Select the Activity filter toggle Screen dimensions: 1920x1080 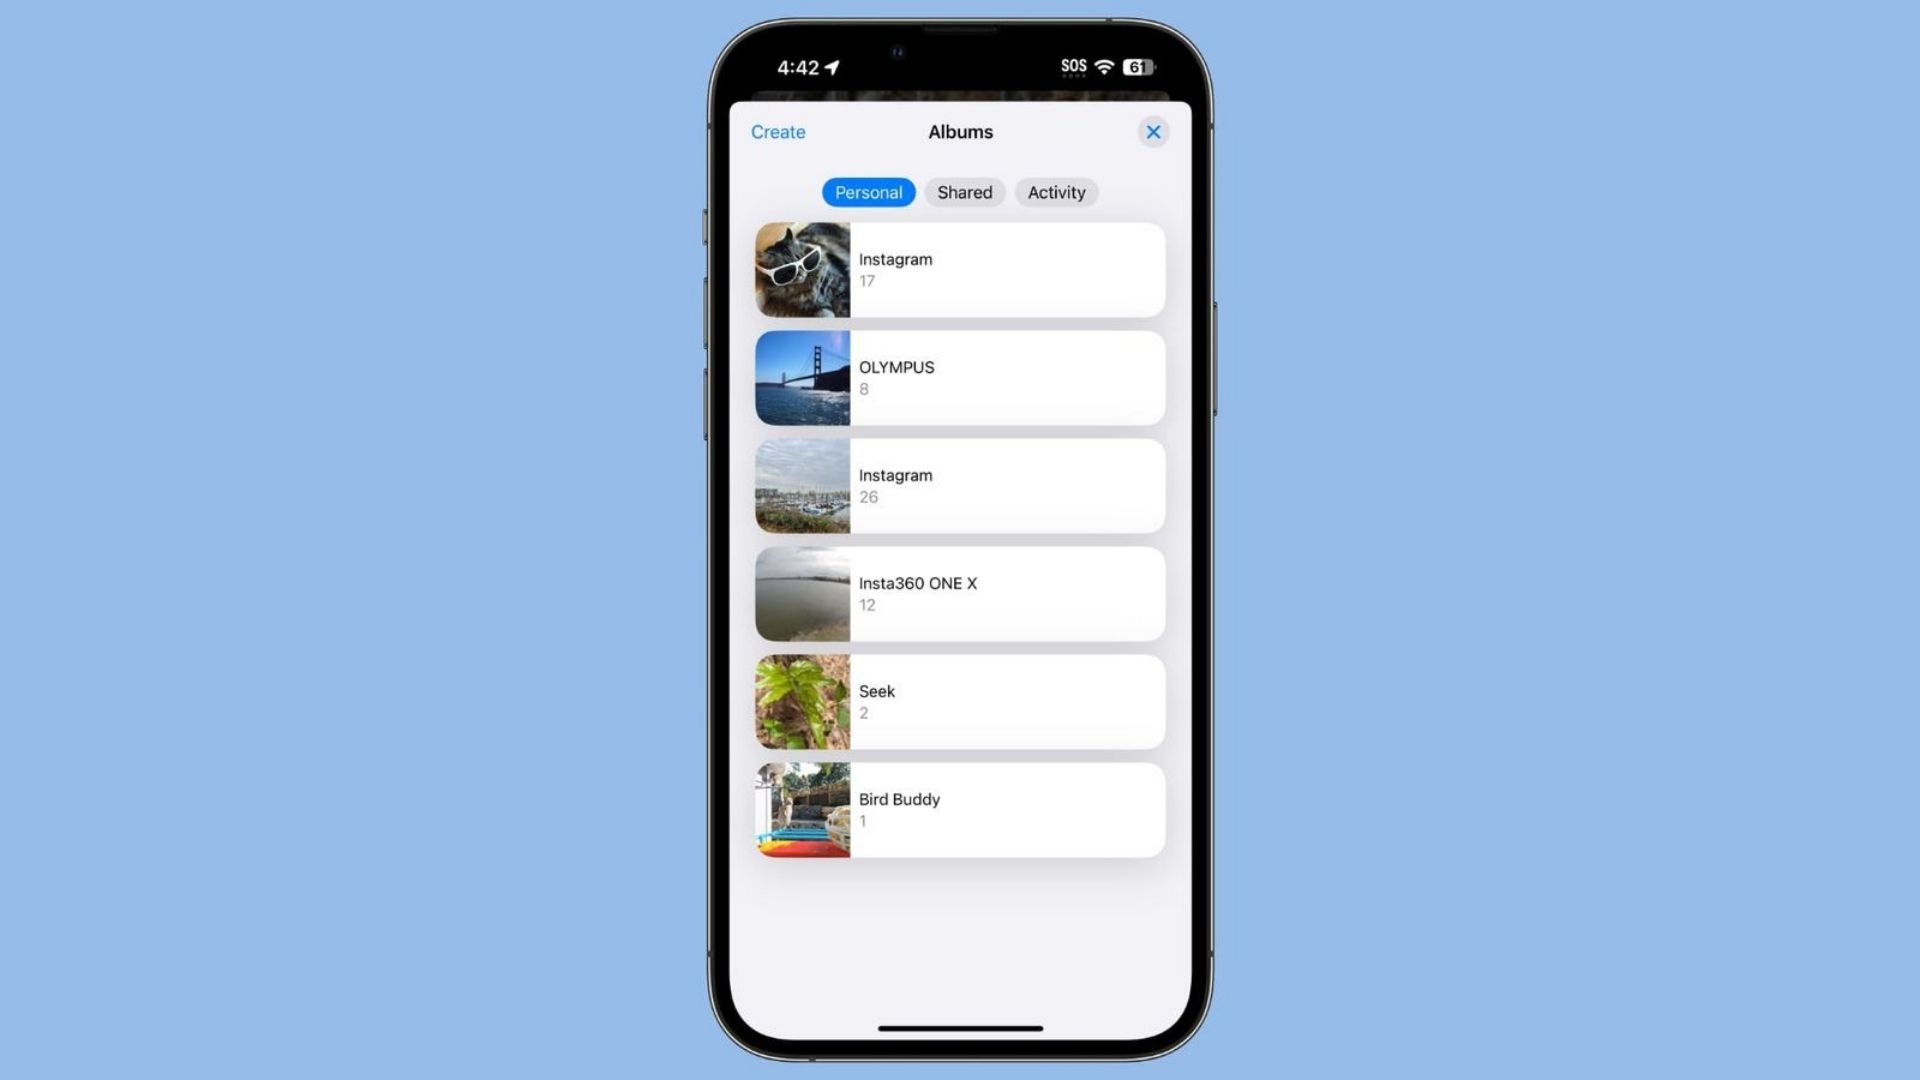[1056, 191]
